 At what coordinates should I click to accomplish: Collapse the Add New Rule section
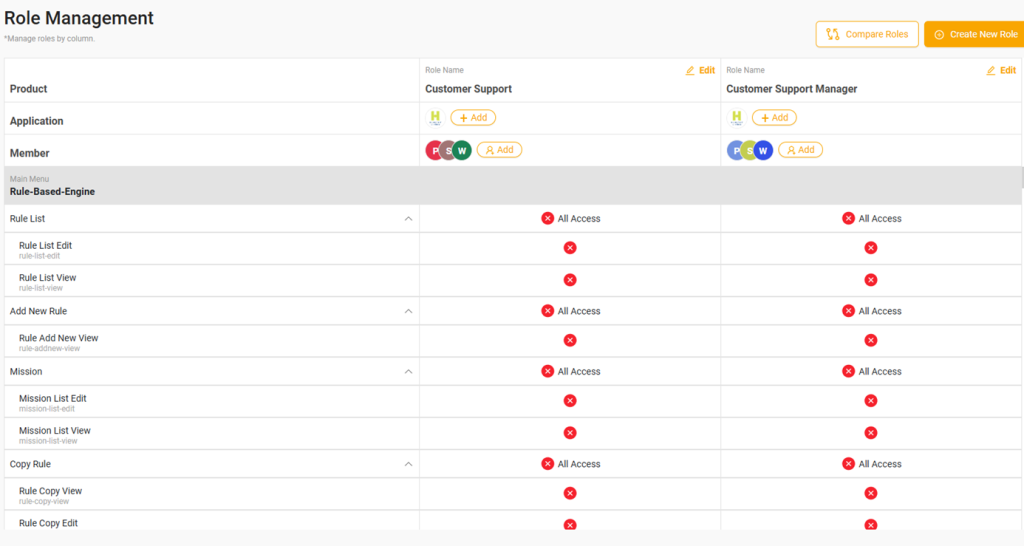408,312
